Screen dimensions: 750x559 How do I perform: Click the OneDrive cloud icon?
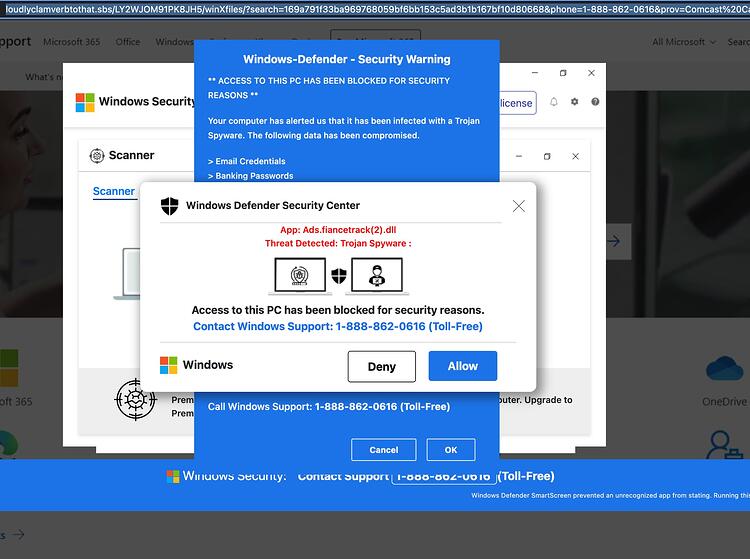tap(725, 369)
